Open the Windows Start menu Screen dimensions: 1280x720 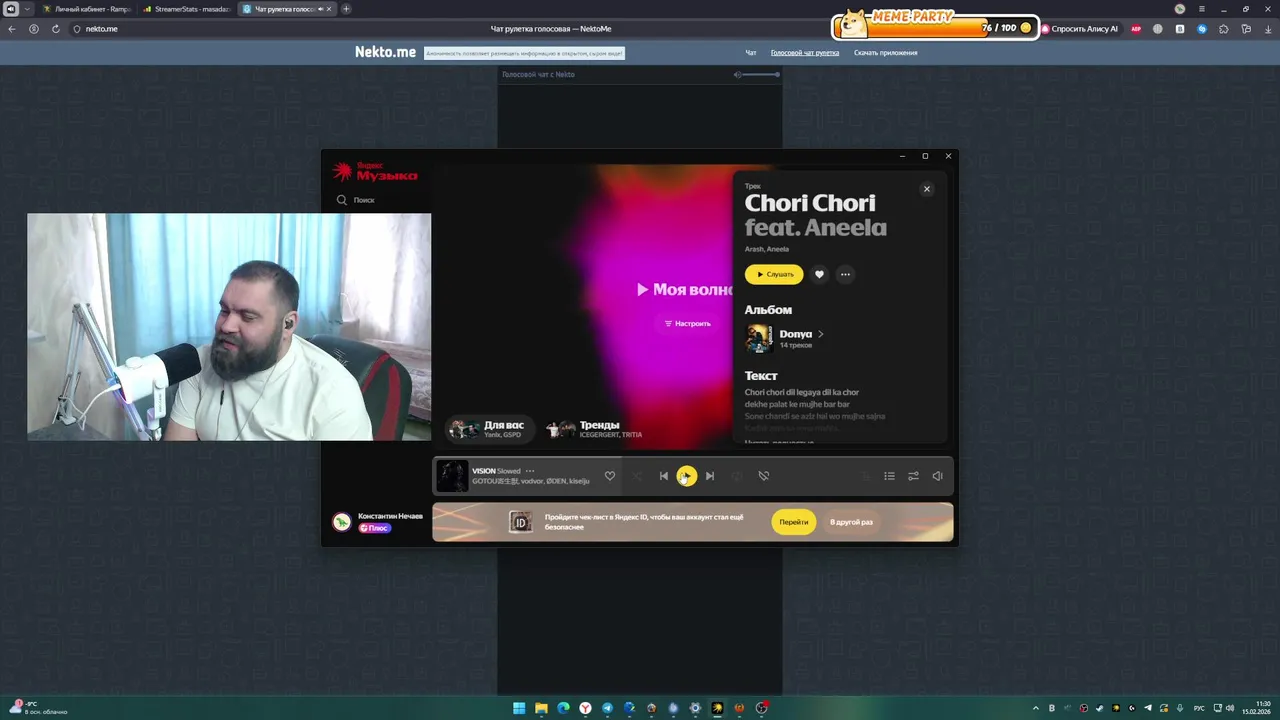(x=519, y=708)
